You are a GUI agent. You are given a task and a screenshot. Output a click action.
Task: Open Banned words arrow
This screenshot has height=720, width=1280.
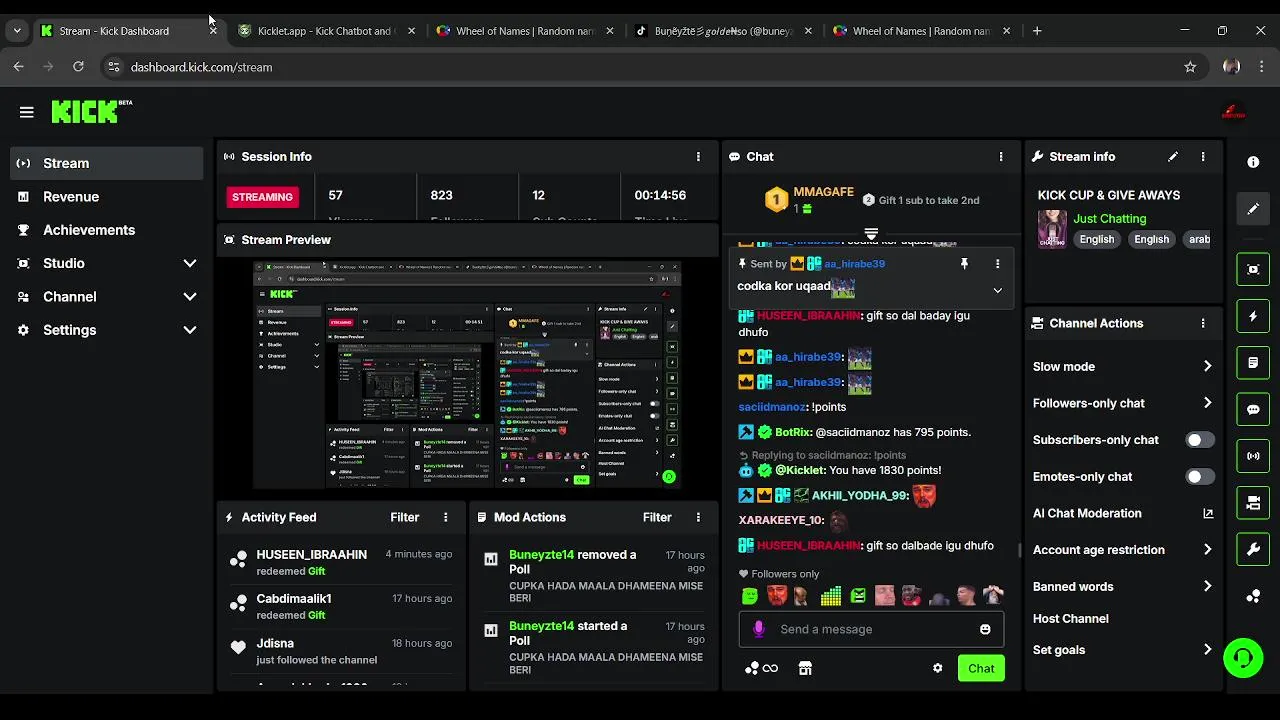pos(1207,587)
